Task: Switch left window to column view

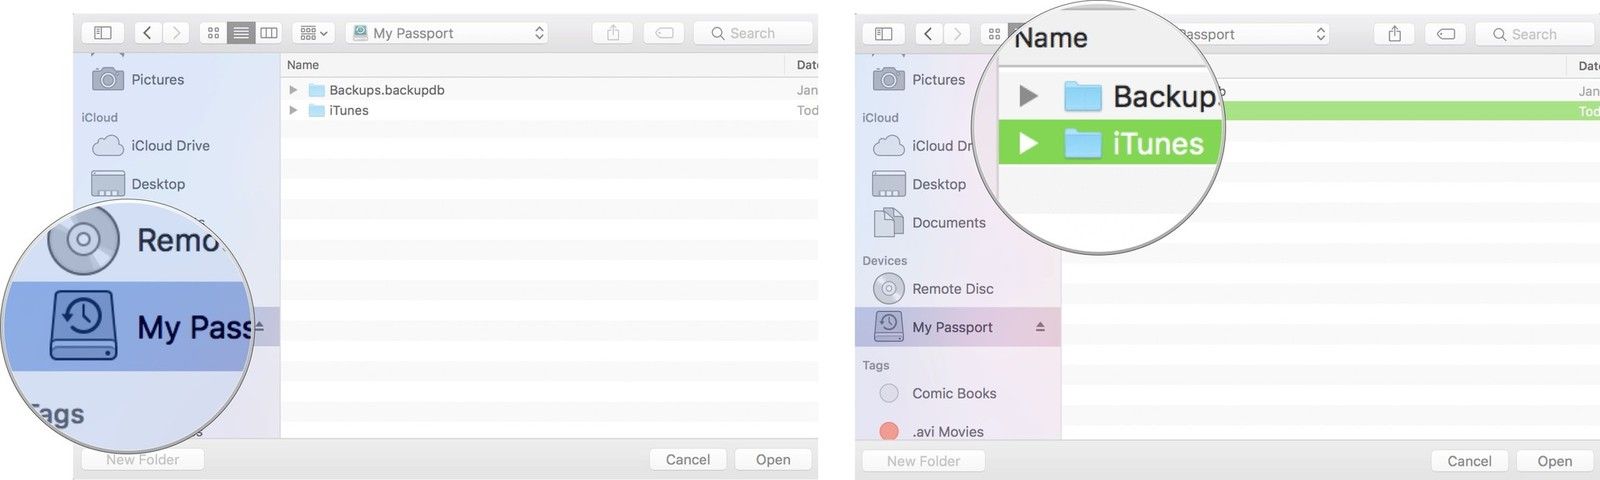Action: (x=269, y=33)
